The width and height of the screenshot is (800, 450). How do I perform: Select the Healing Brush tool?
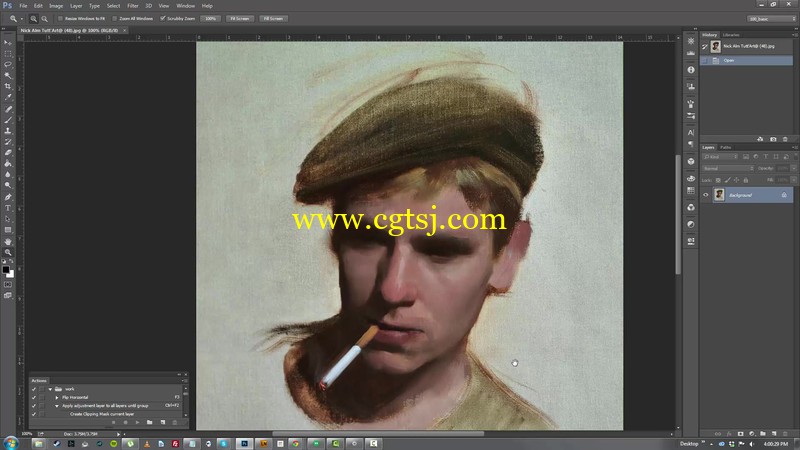coord(8,109)
